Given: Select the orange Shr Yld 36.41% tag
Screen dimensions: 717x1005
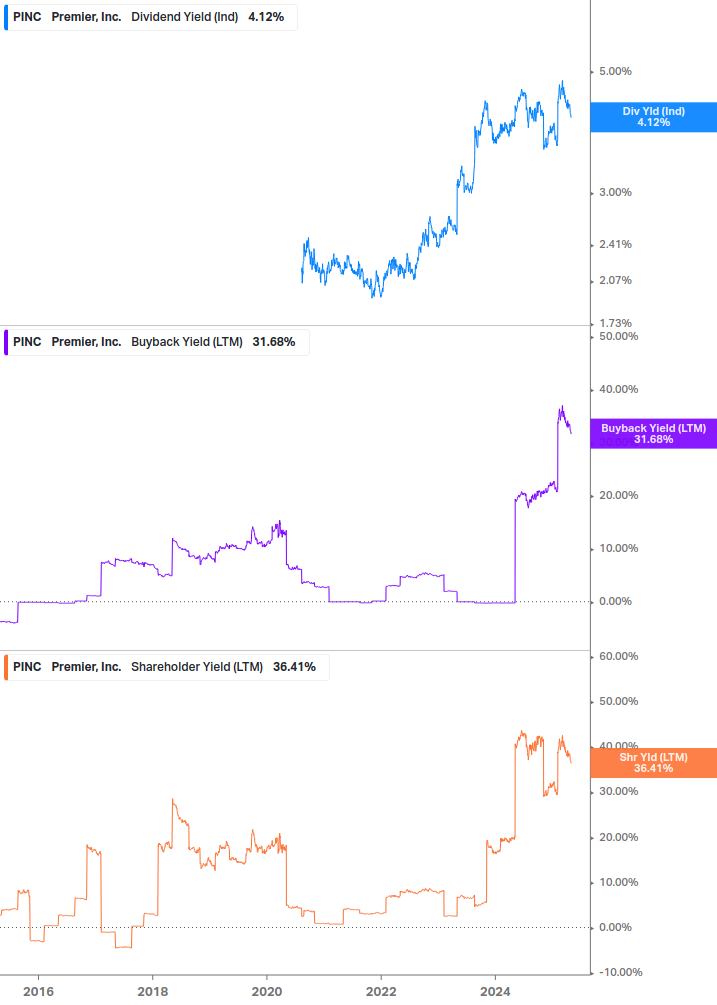Looking at the screenshot, I should click(x=654, y=763).
